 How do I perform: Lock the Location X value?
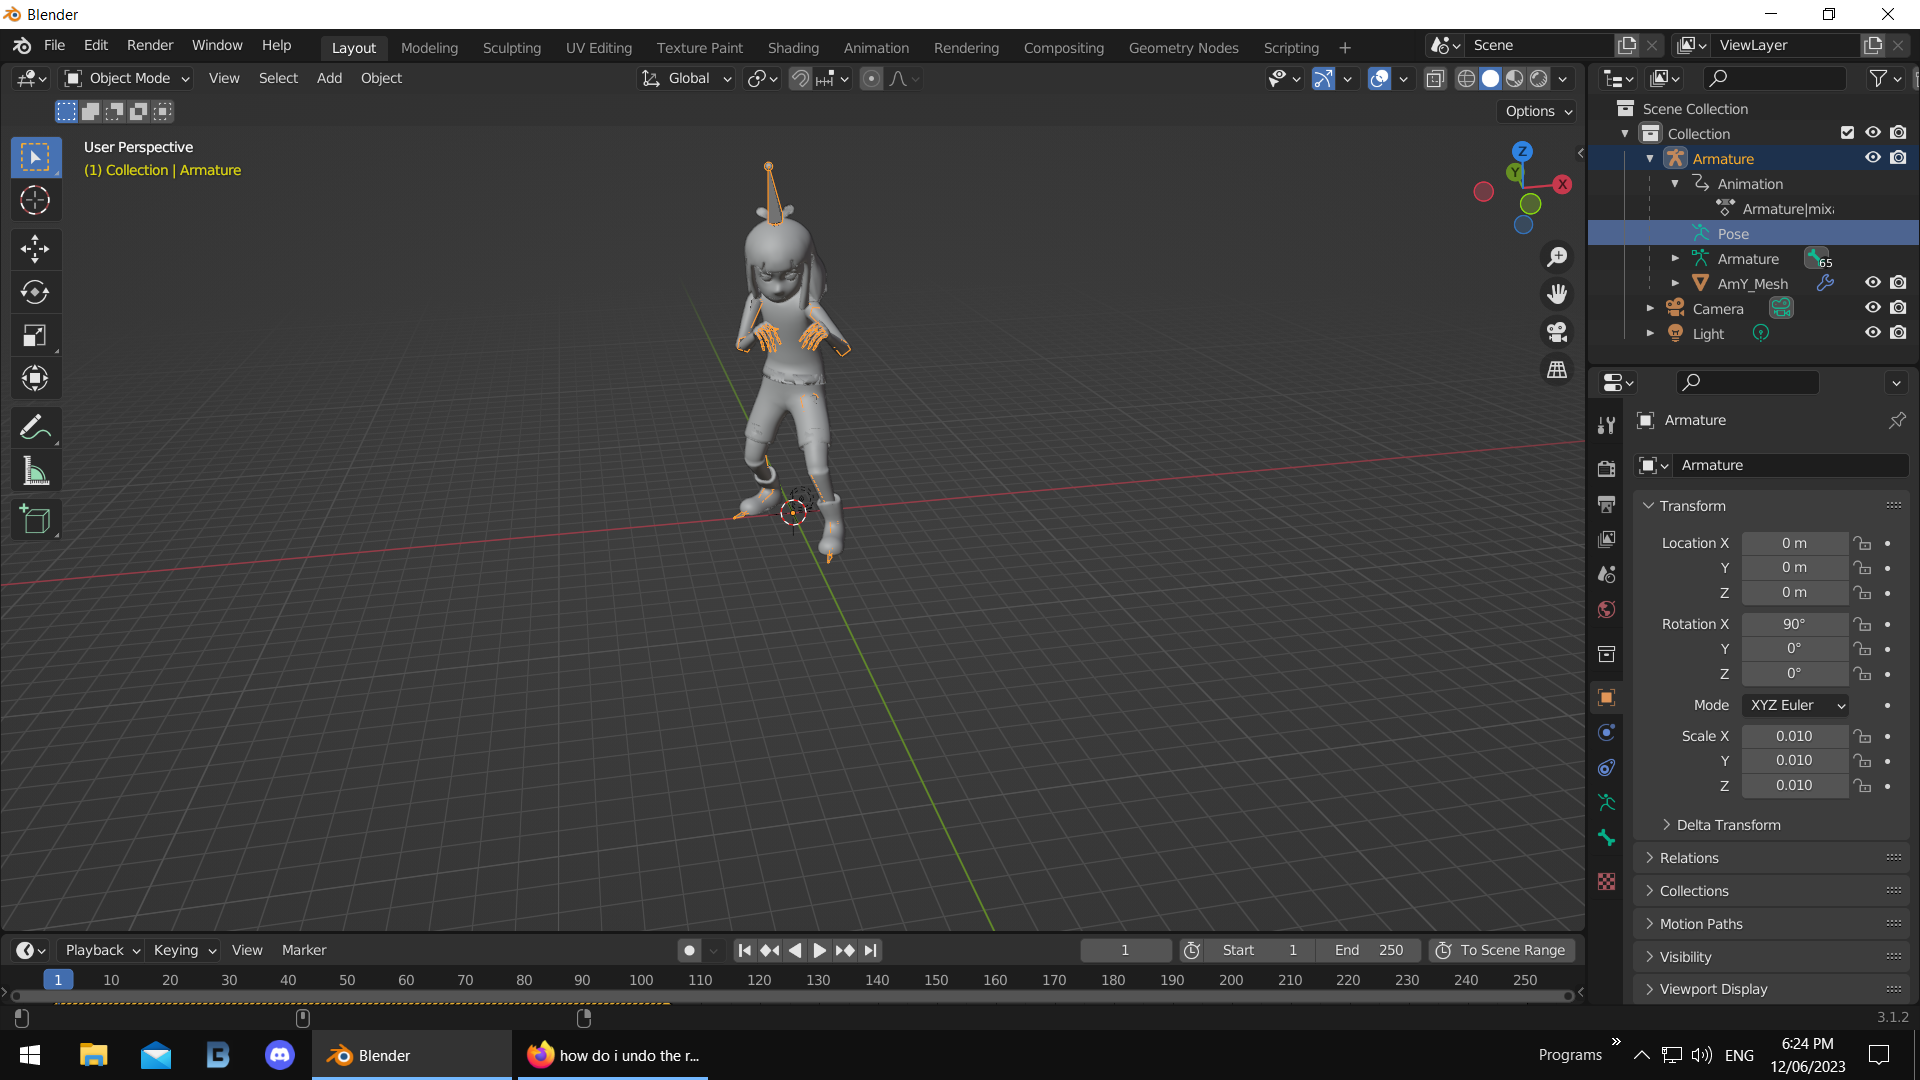point(1864,543)
